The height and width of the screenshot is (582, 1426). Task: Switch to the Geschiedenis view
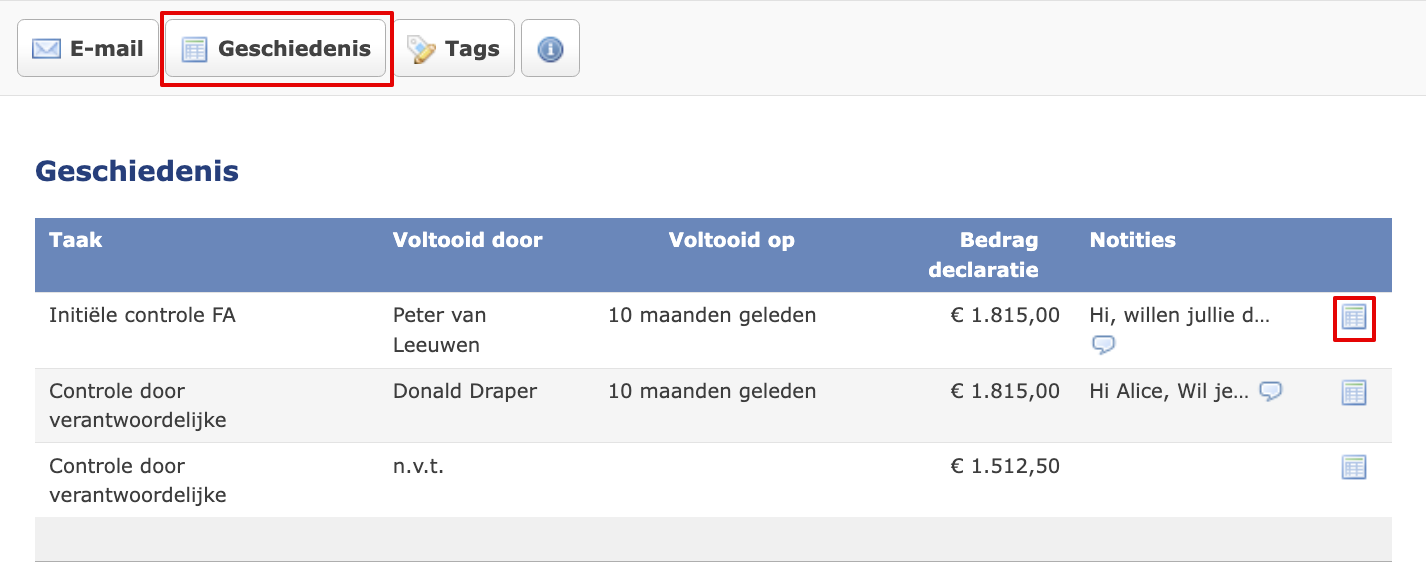pos(276,48)
